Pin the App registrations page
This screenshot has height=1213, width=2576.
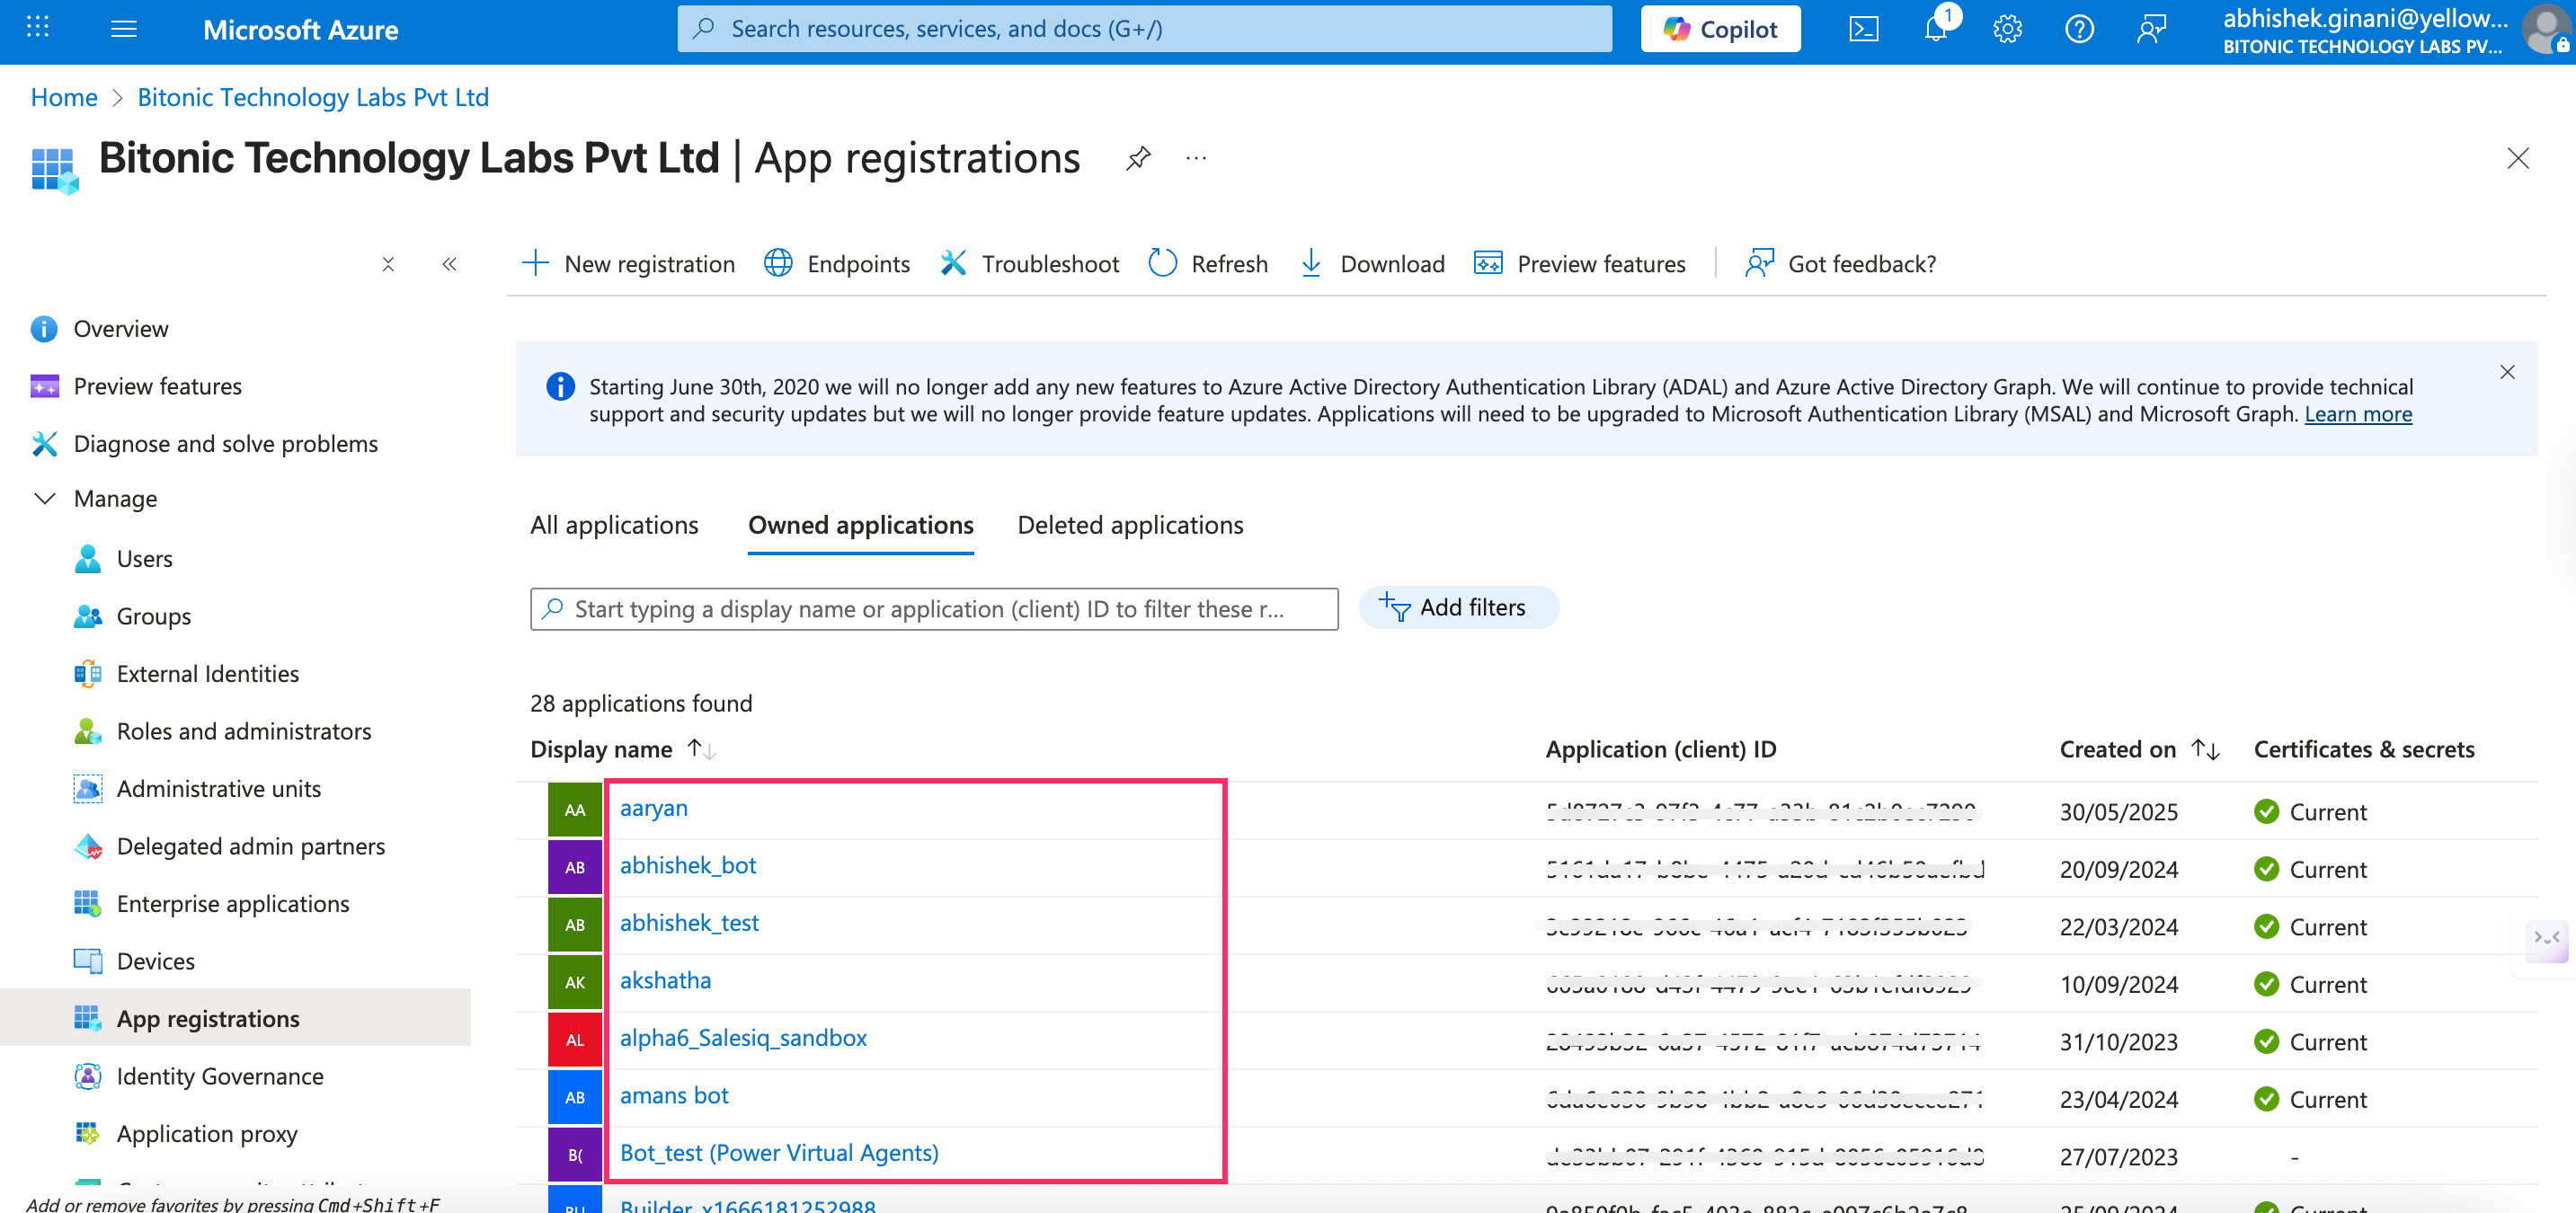tap(1138, 158)
